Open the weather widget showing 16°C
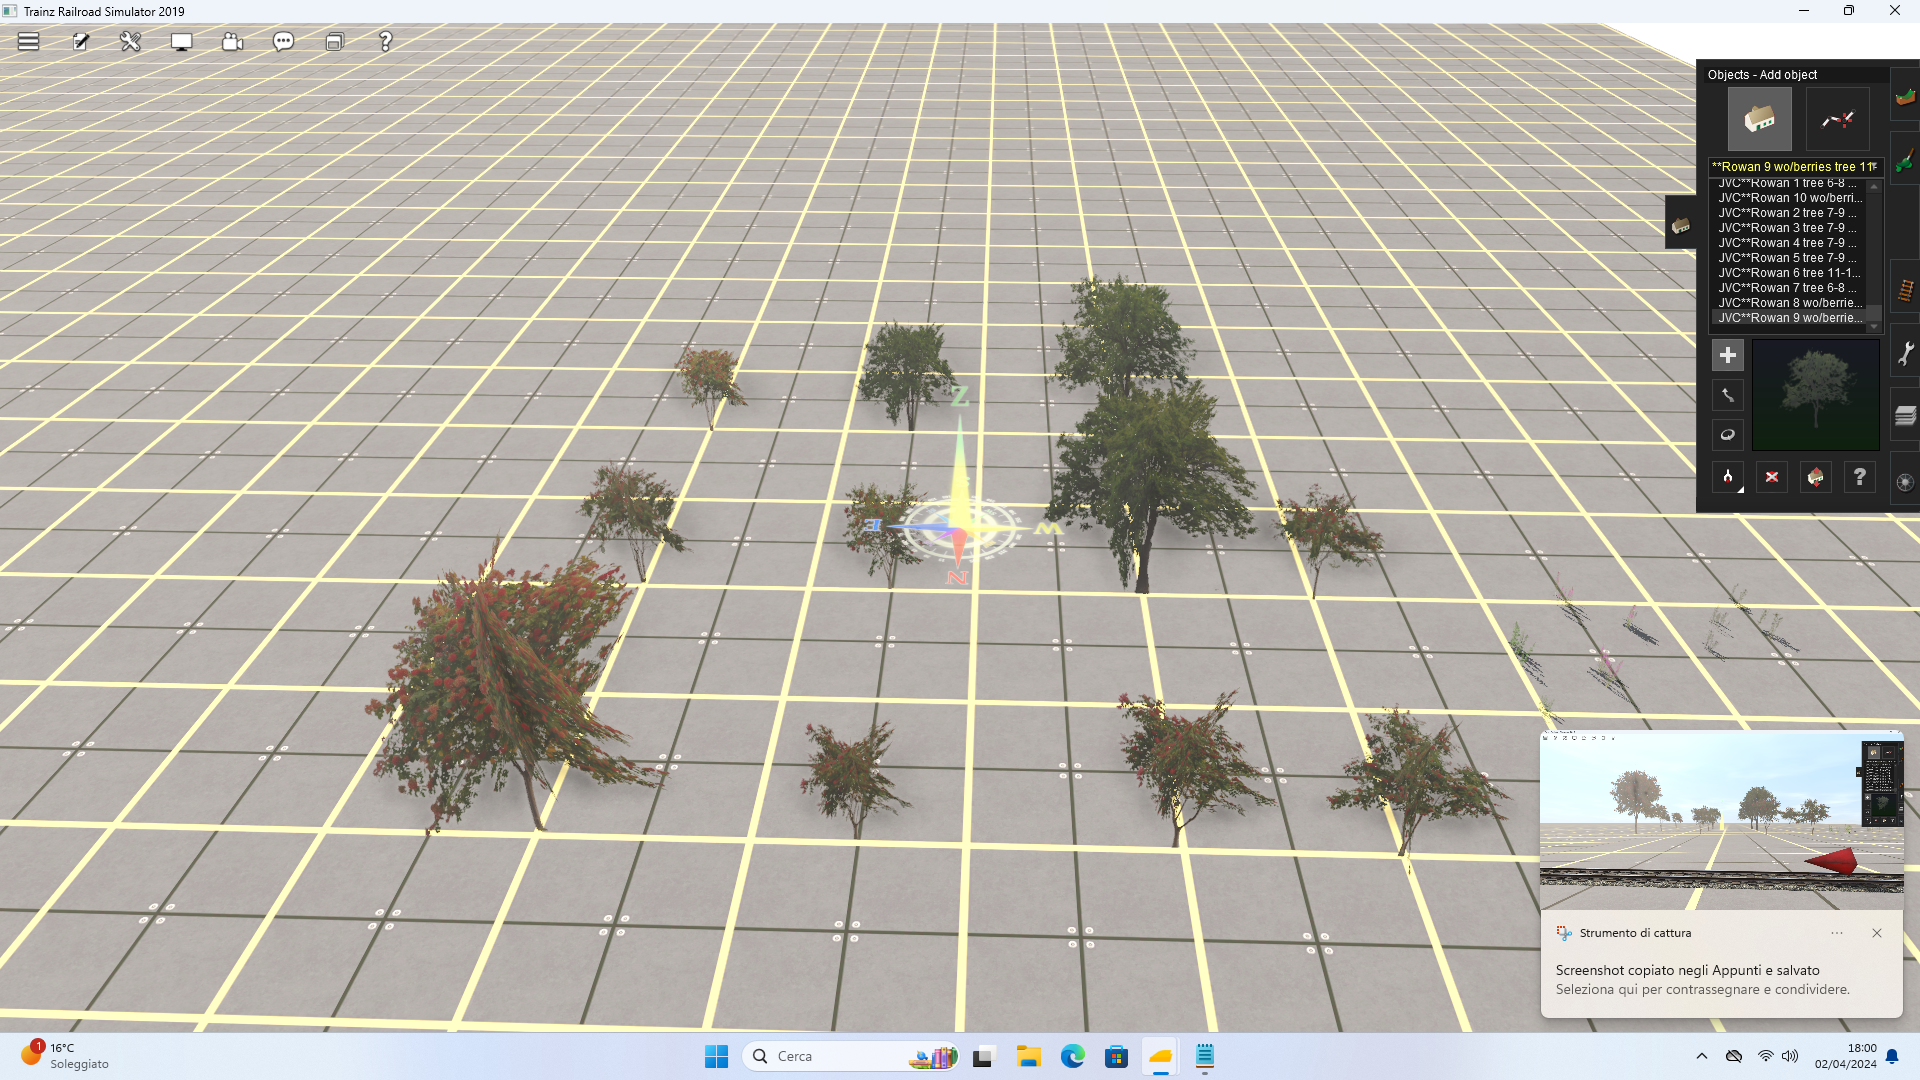The width and height of the screenshot is (1920, 1080). click(x=66, y=1056)
